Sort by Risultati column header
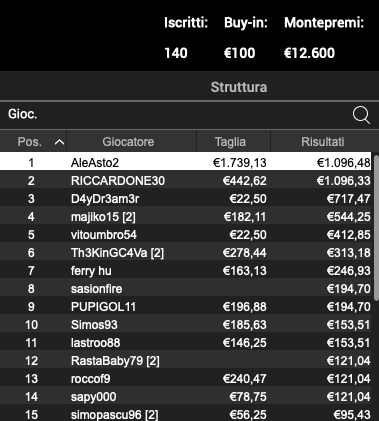 (x=322, y=142)
